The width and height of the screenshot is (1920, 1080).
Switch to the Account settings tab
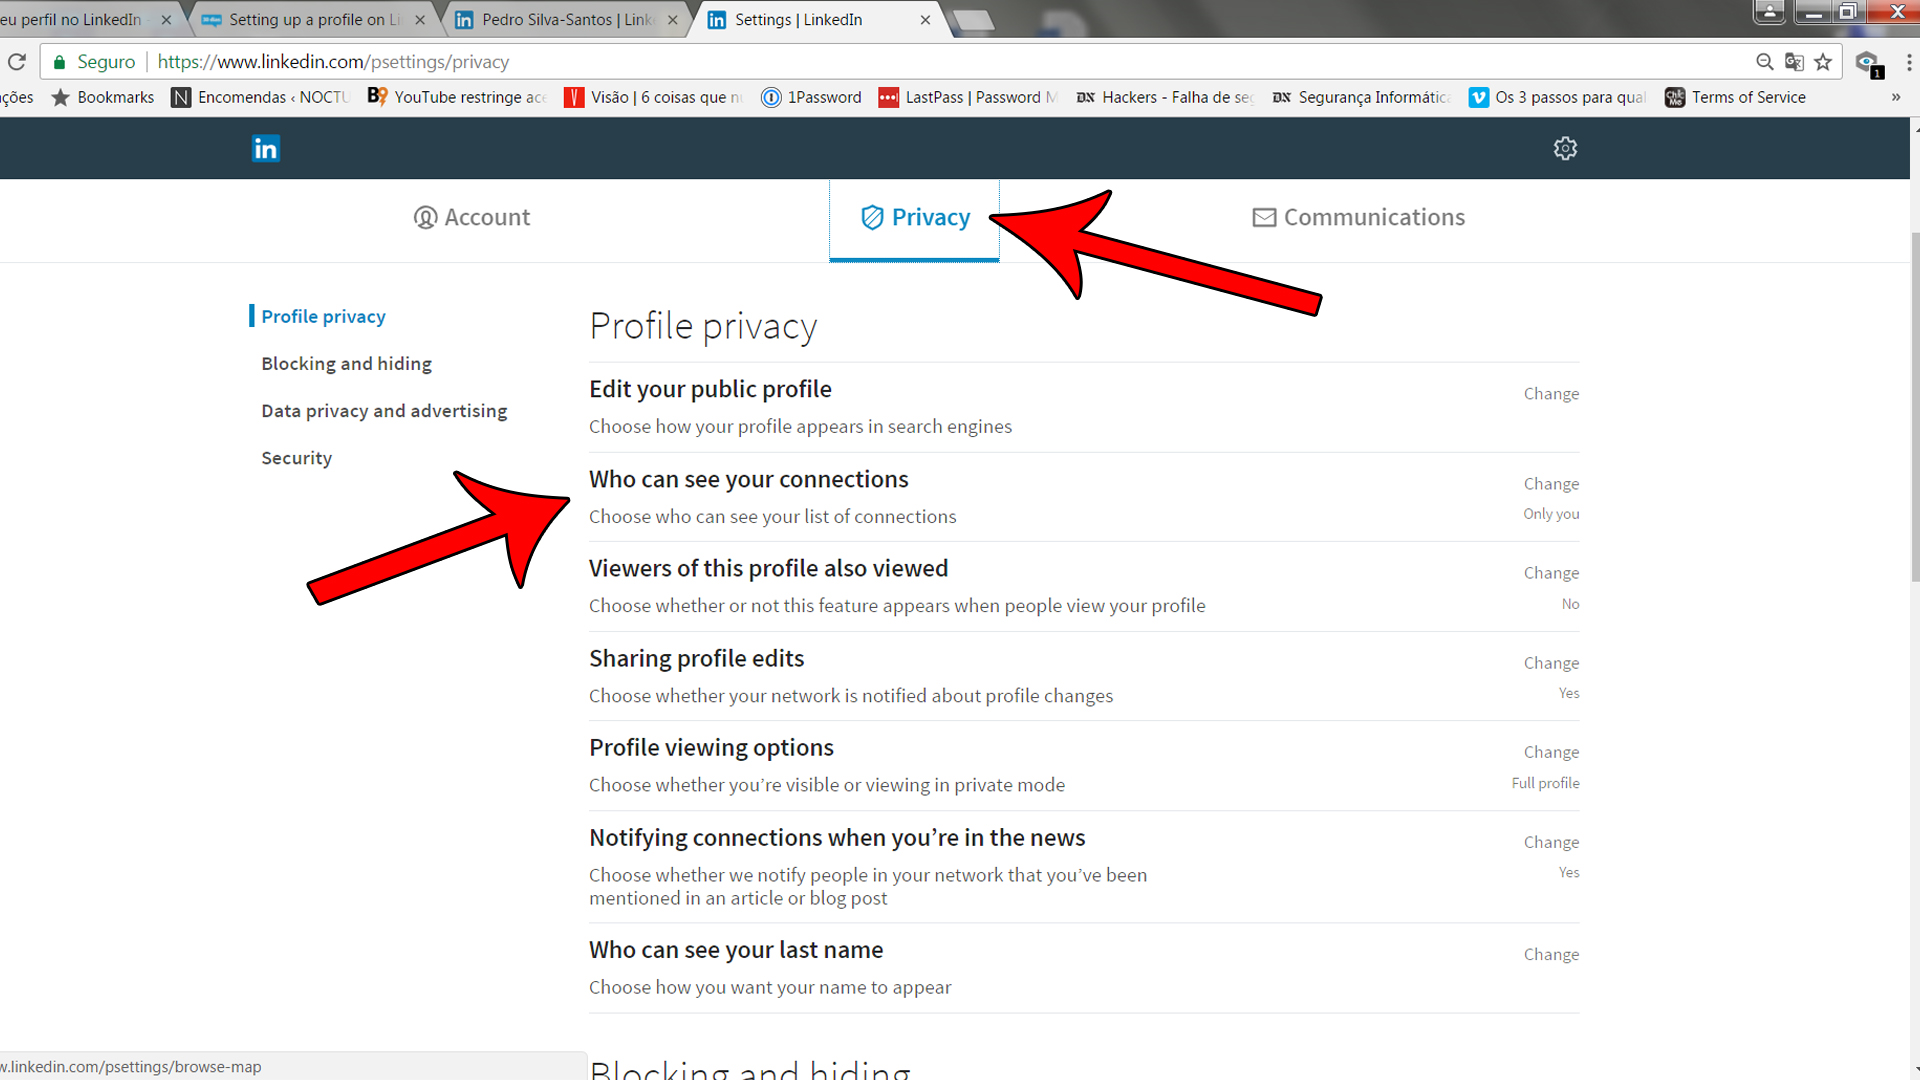(x=472, y=217)
